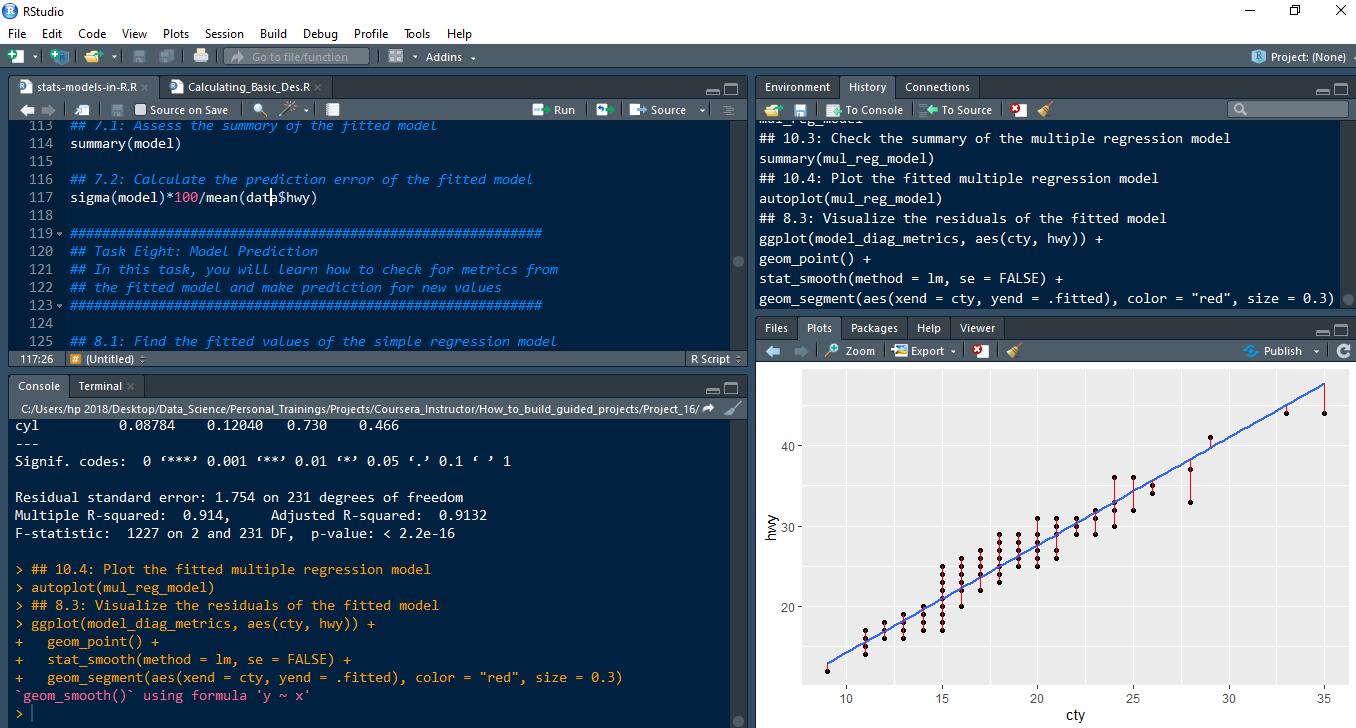This screenshot has width=1356, height=728.
Task: Toggle the Source on Save checkbox
Action: 141,110
